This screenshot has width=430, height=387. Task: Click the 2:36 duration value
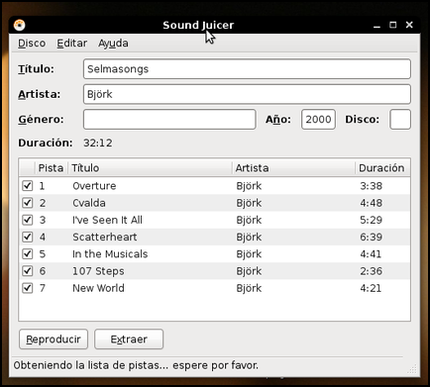[371, 271]
